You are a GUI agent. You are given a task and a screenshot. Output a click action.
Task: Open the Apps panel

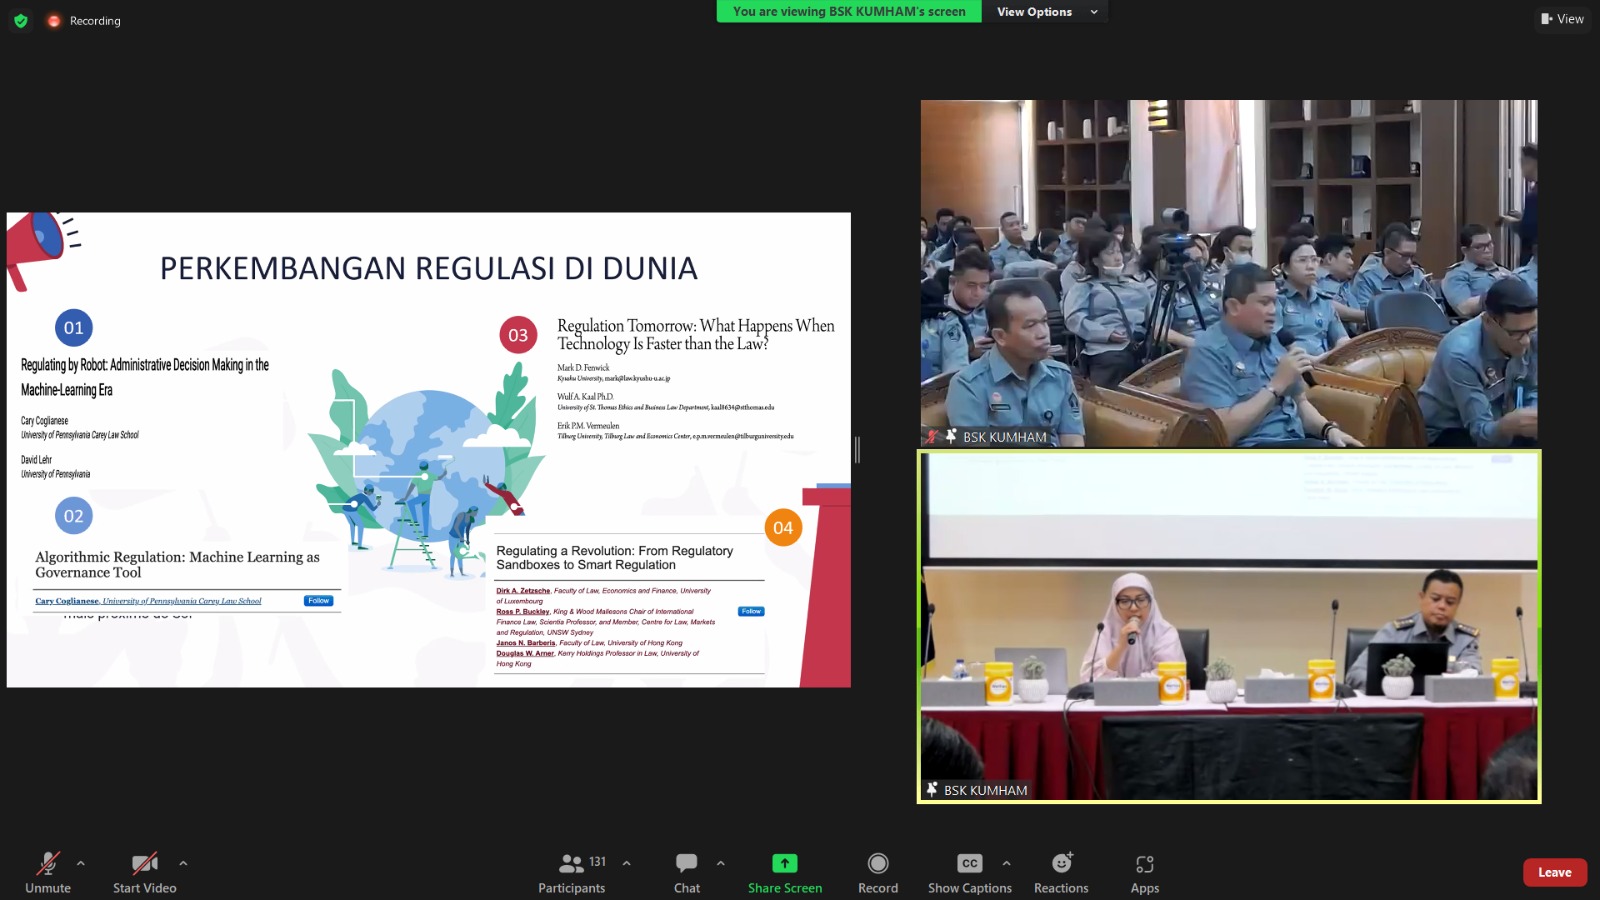1145,864
